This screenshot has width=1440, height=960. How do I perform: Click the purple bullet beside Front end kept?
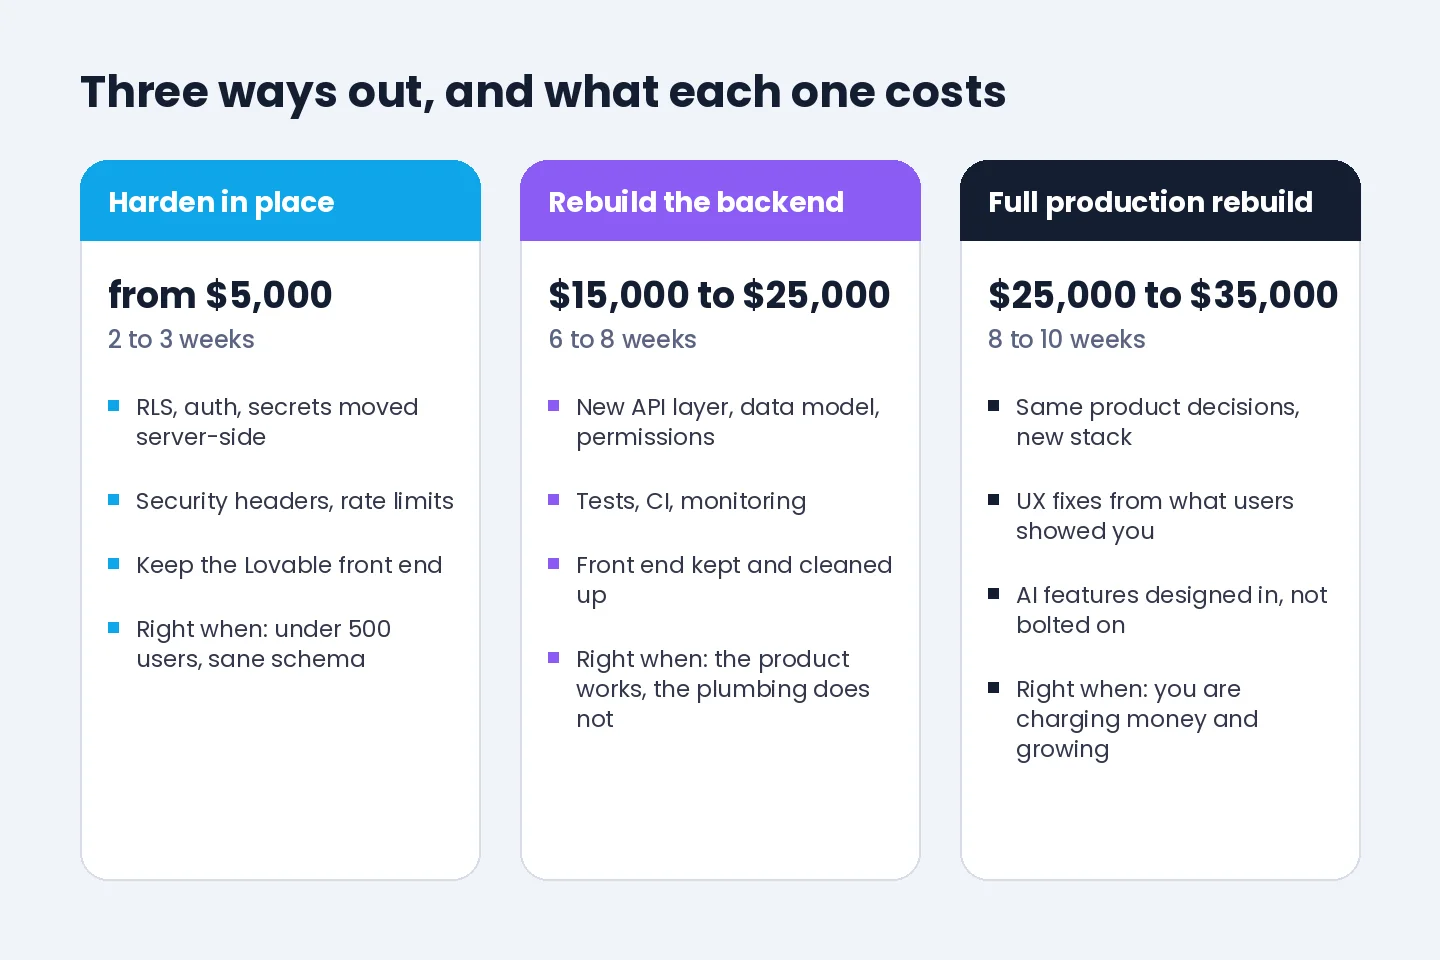tap(554, 564)
